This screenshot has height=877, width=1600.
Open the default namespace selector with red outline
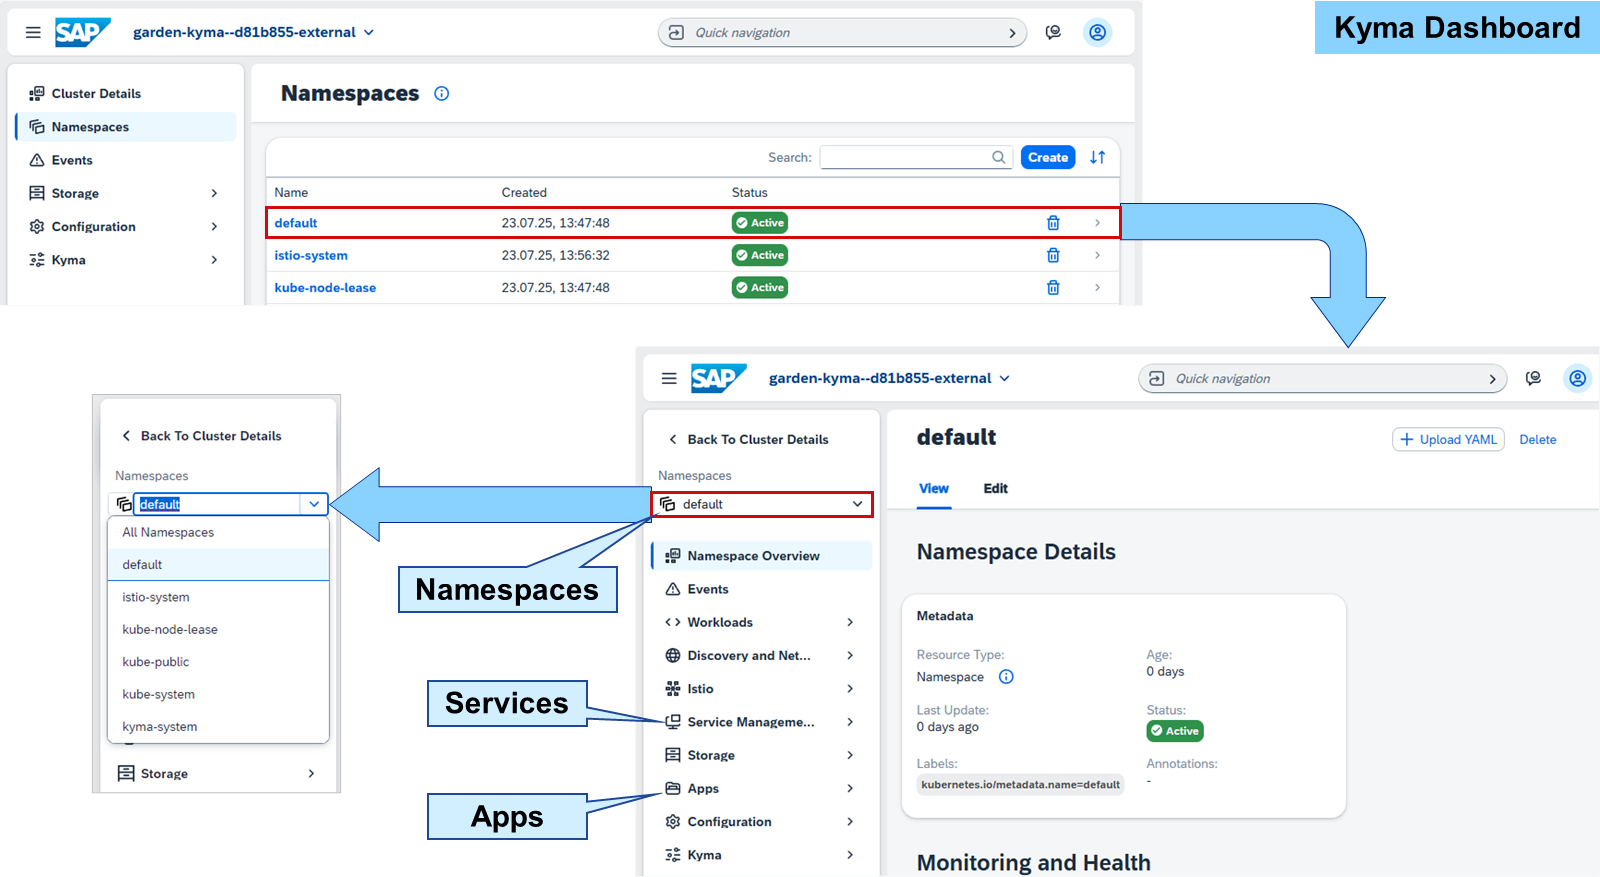coord(762,505)
